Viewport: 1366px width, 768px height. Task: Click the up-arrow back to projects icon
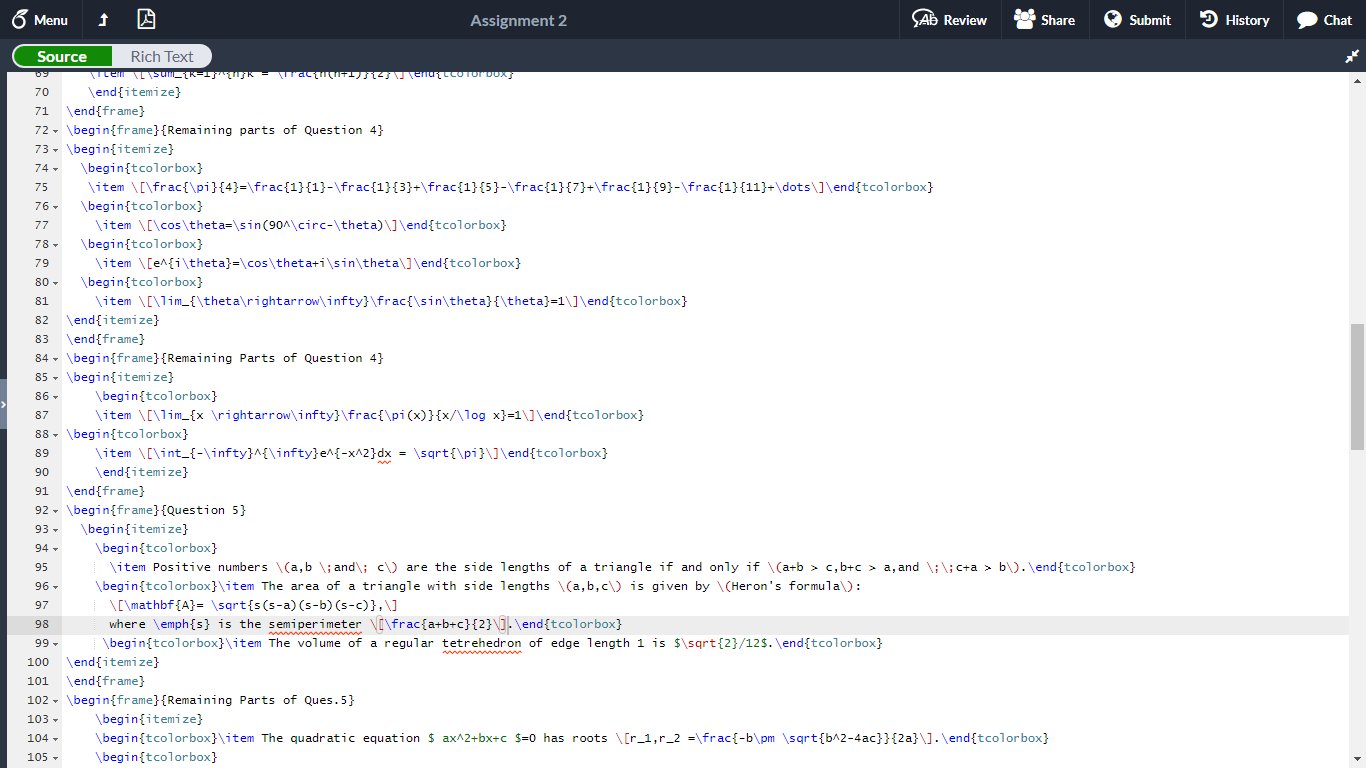(x=103, y=20)
